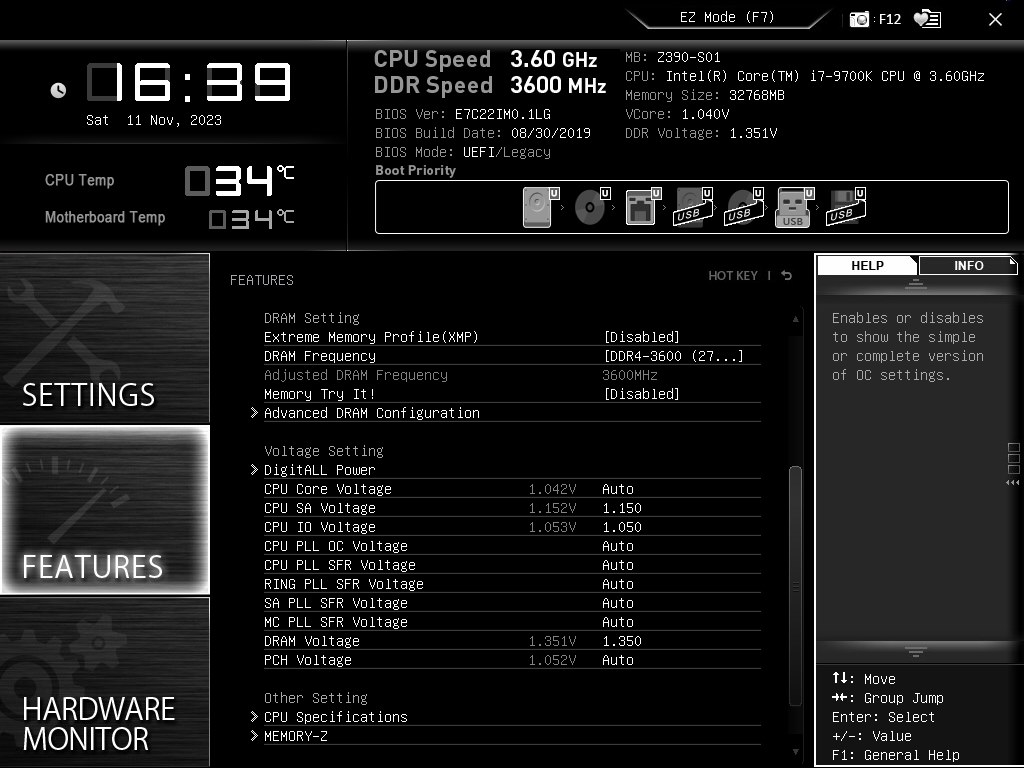Click the Adjusted DRAM Frequency 3600MHz value
Screen dimensions: 1024x768
pos(630,376)
